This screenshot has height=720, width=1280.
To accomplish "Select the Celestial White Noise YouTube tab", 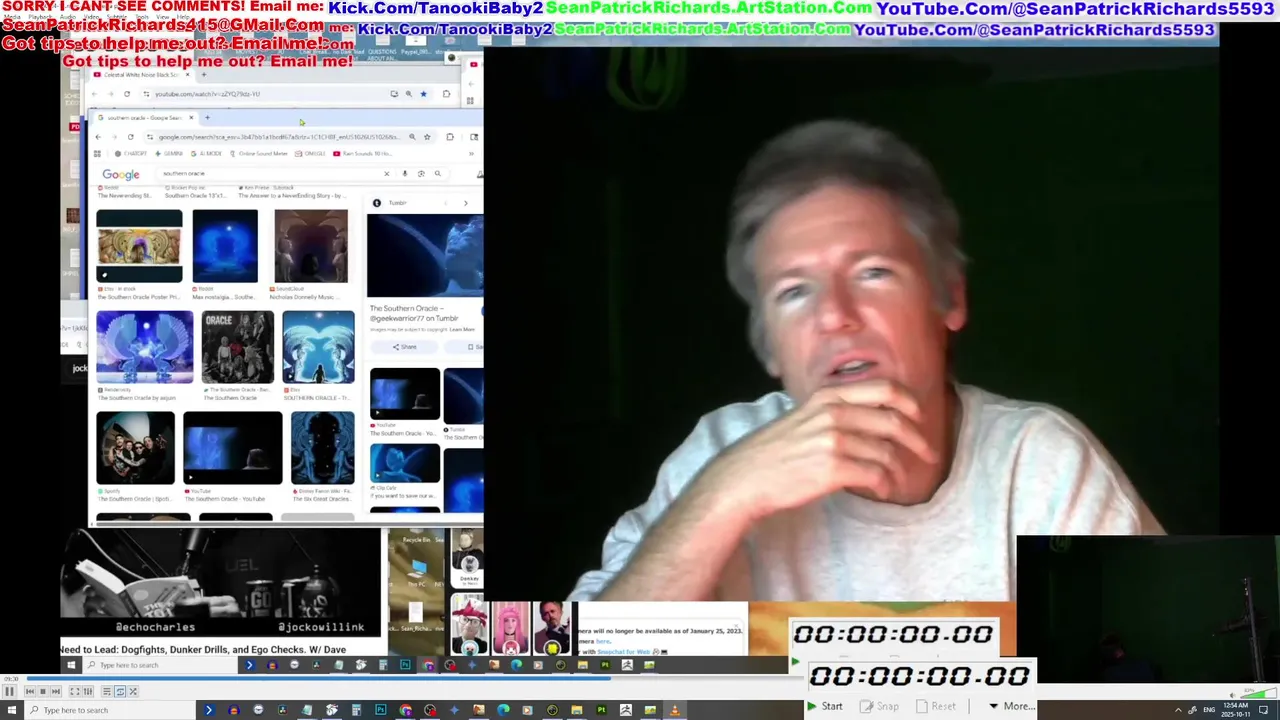I will point(139,75).
